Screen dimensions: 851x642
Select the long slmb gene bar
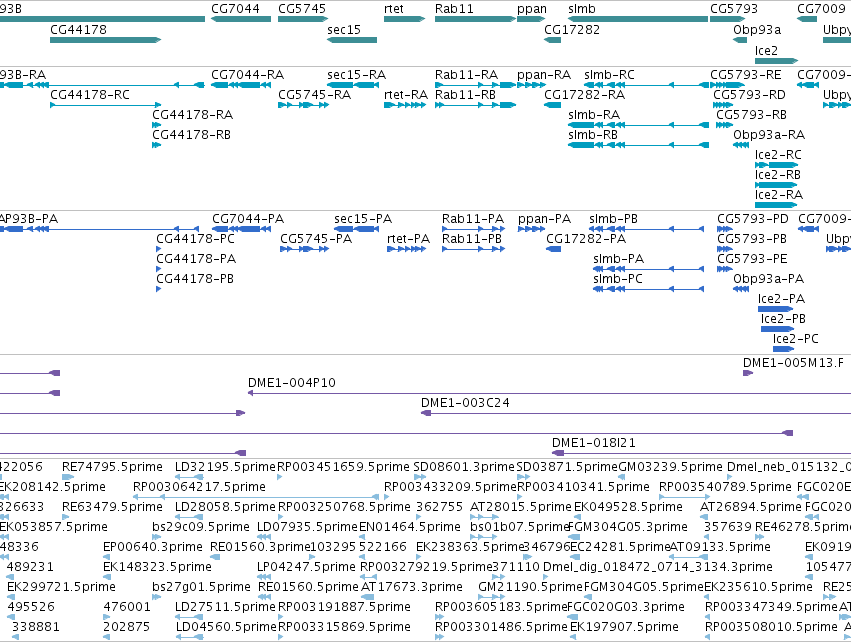[638, 19]
